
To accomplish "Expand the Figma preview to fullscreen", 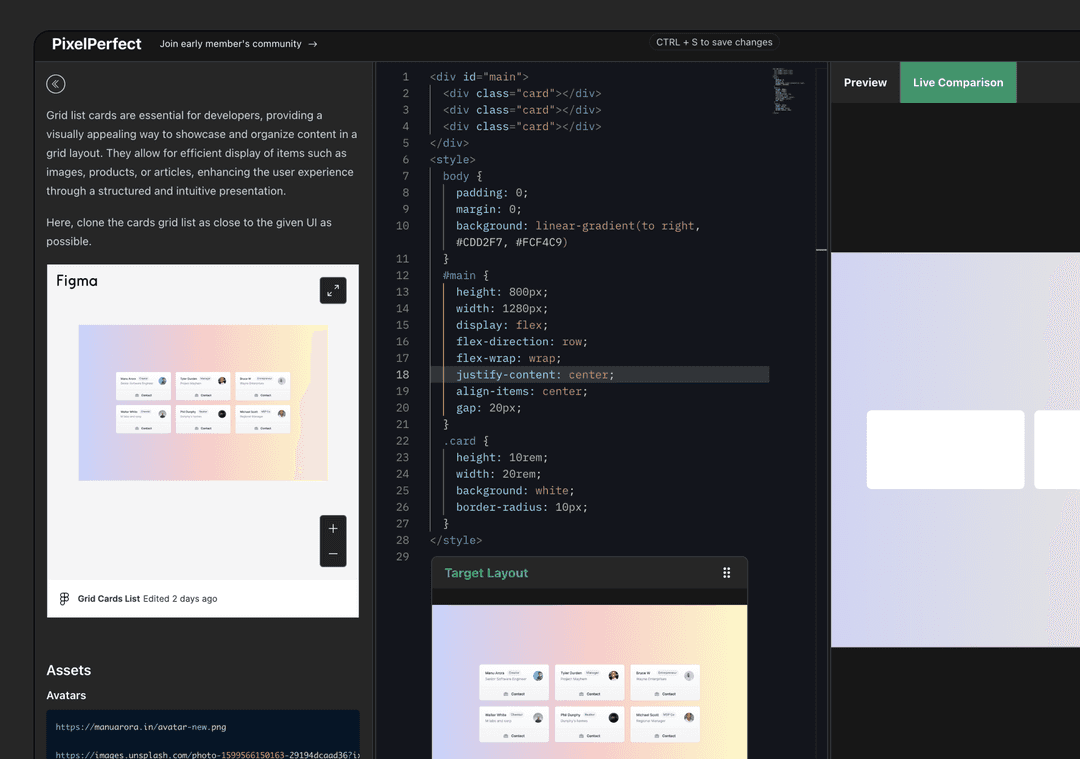I will (333, 290).
